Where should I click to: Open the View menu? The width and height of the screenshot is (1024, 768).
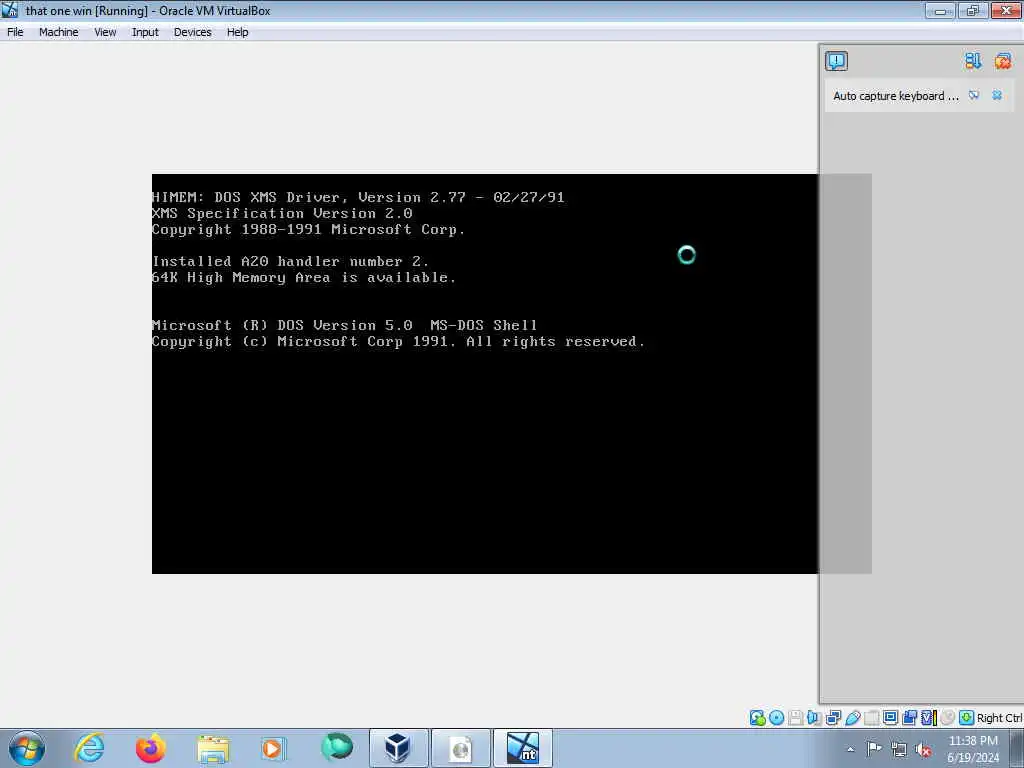click(x=104, y=32)
